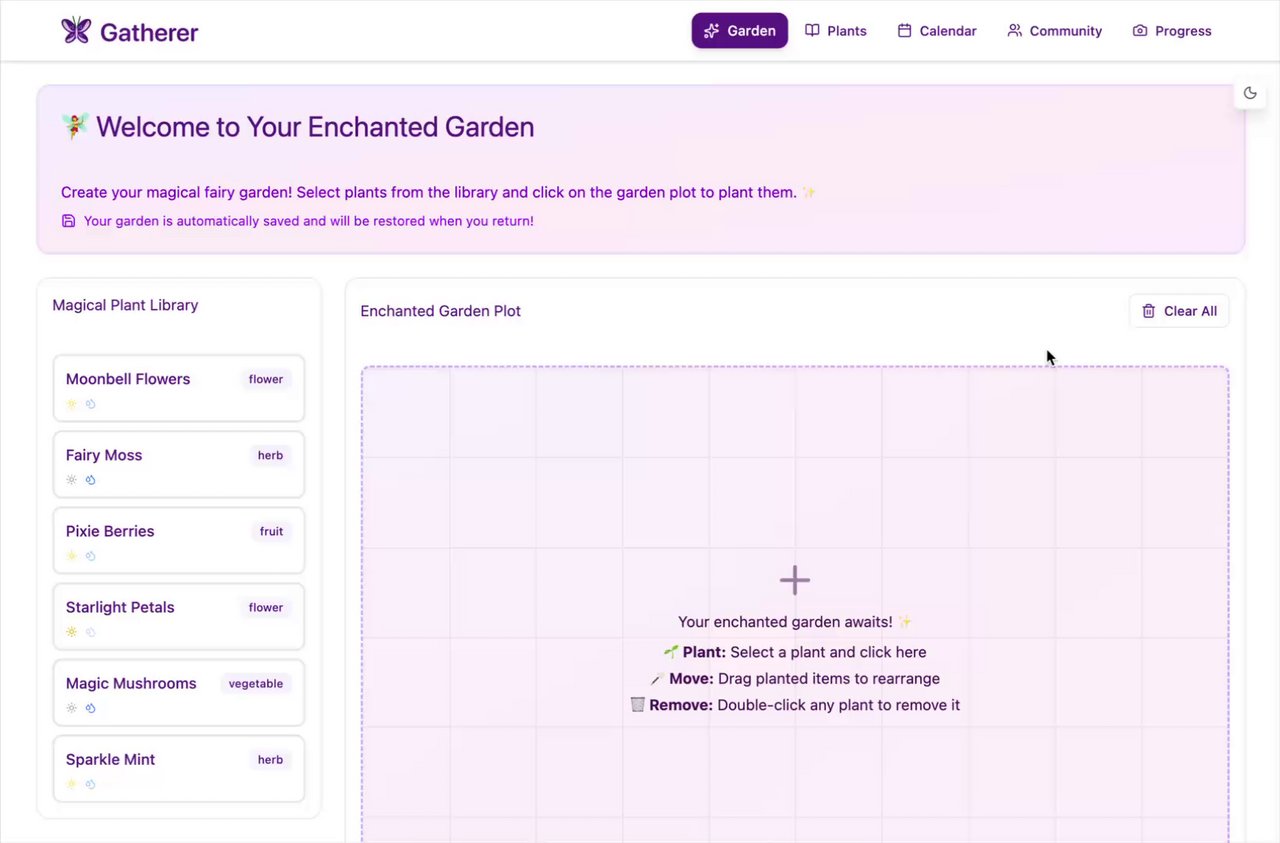The width and height of the screenshot is (1280, 843).
Task: Click the save icon beside the autosave message
Action: coord(68,221)
